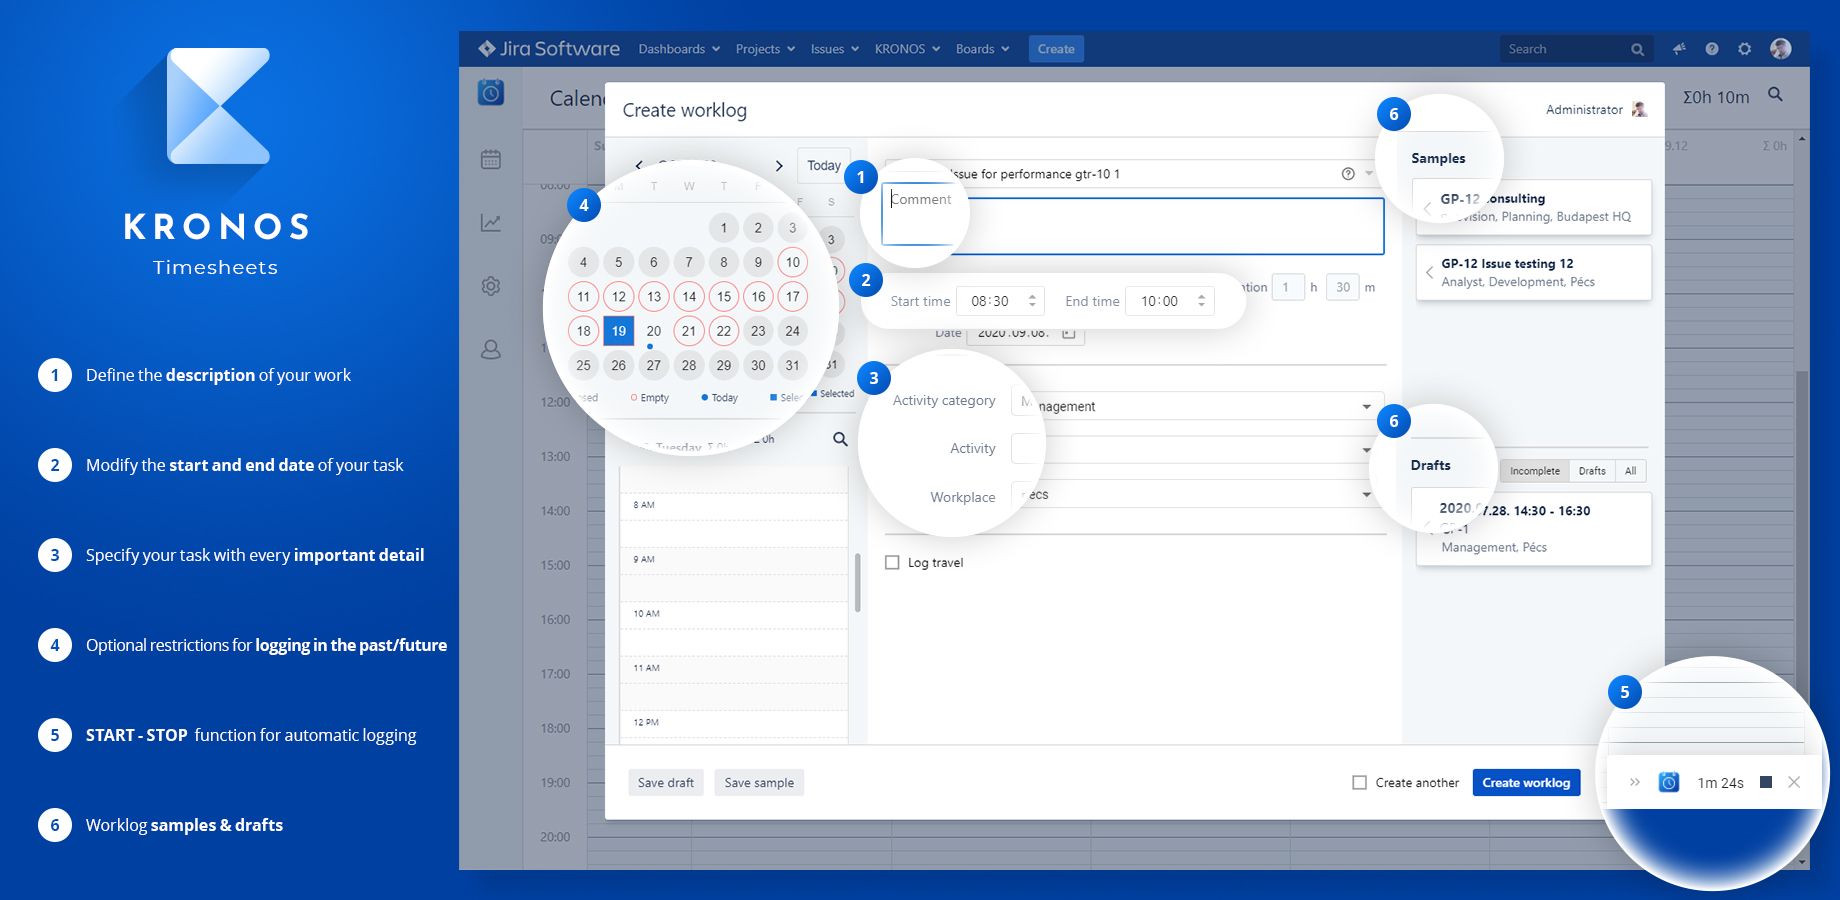Go to previous month in date picker
This screenshot has height=900, width=1840.
coord(639,166)
